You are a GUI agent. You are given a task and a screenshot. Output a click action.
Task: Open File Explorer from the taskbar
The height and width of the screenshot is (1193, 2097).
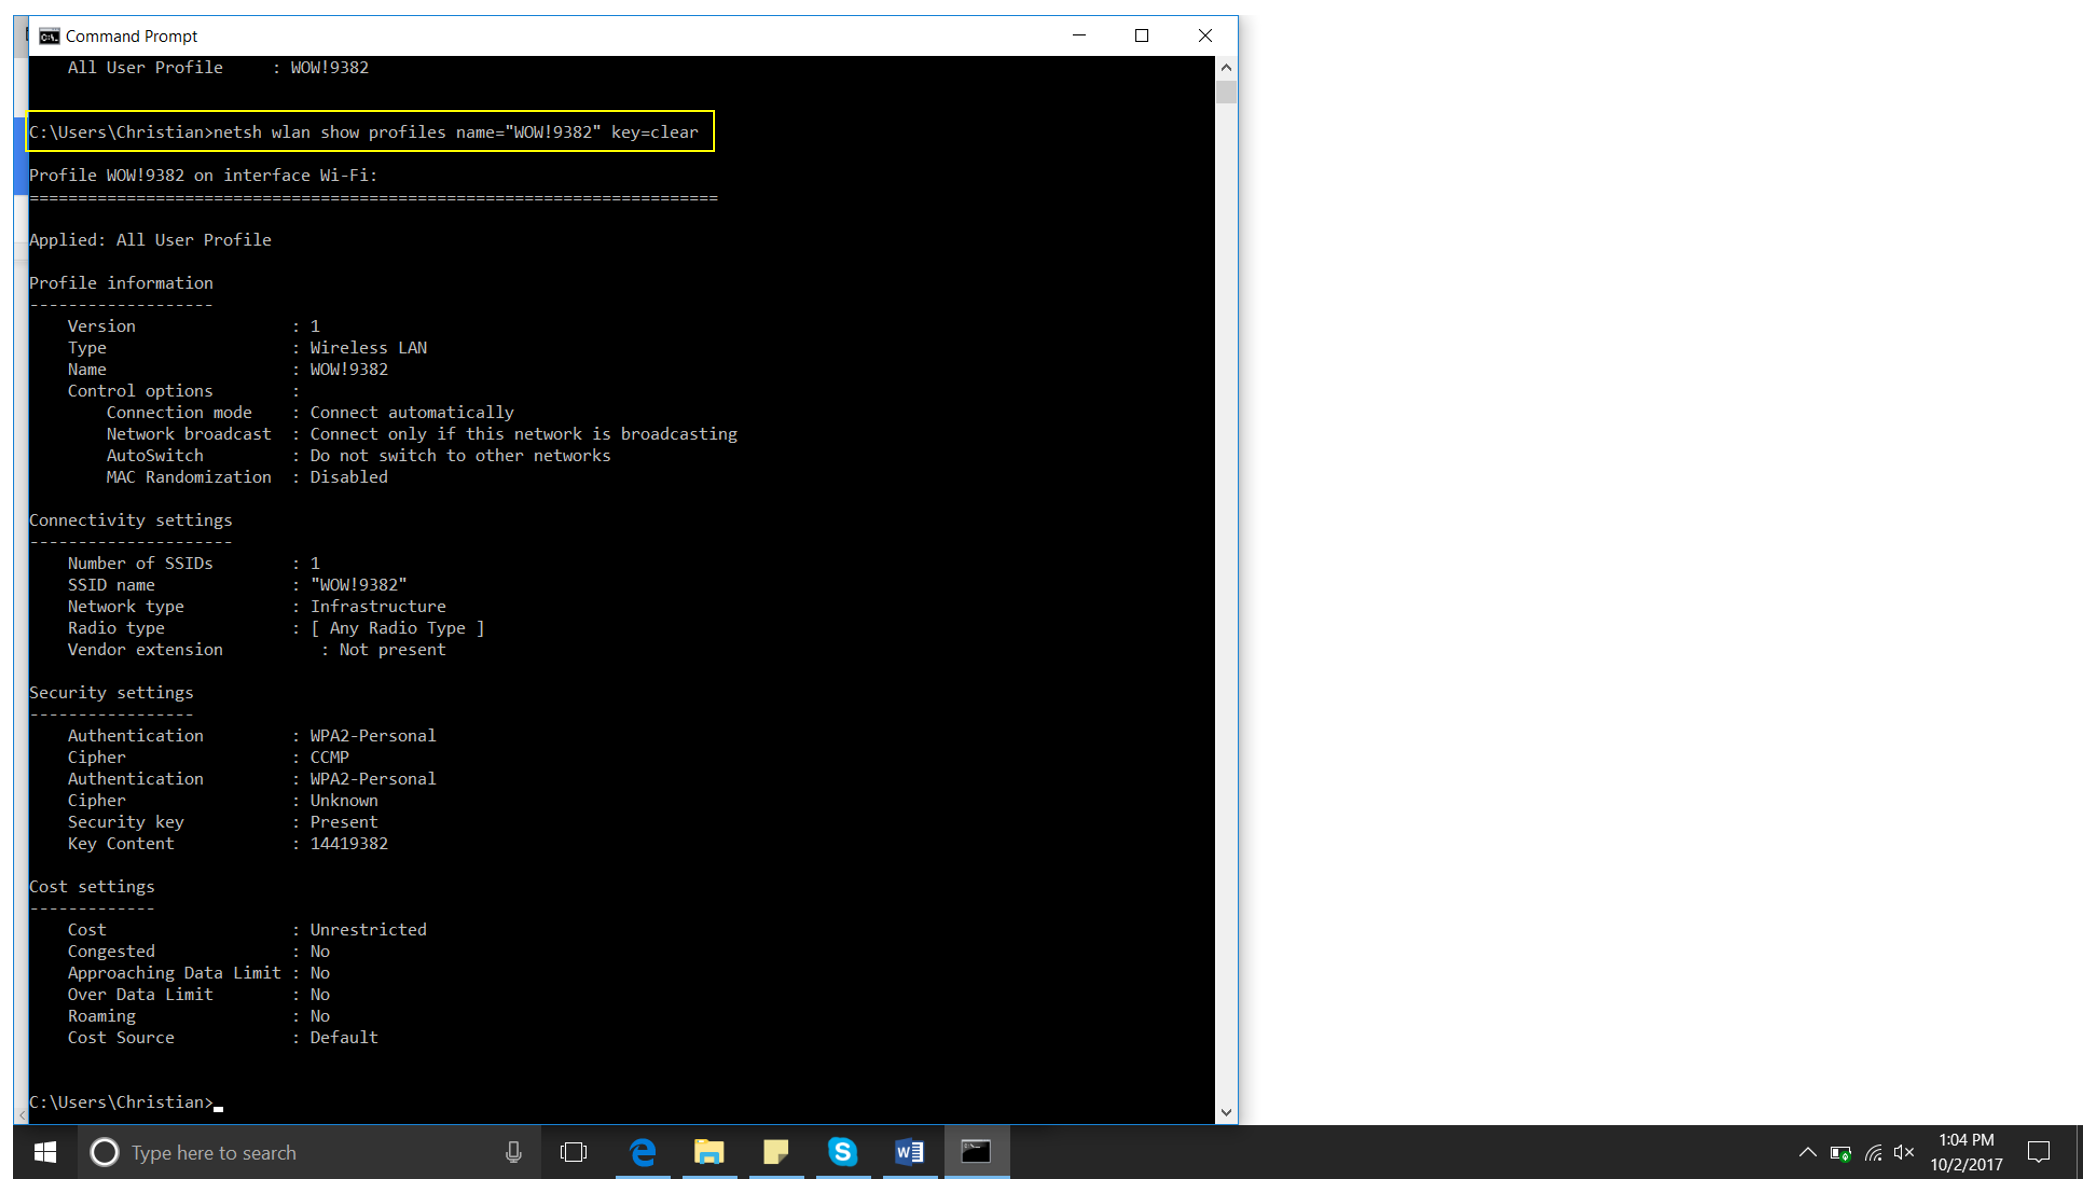click(x=710, y=1152)
